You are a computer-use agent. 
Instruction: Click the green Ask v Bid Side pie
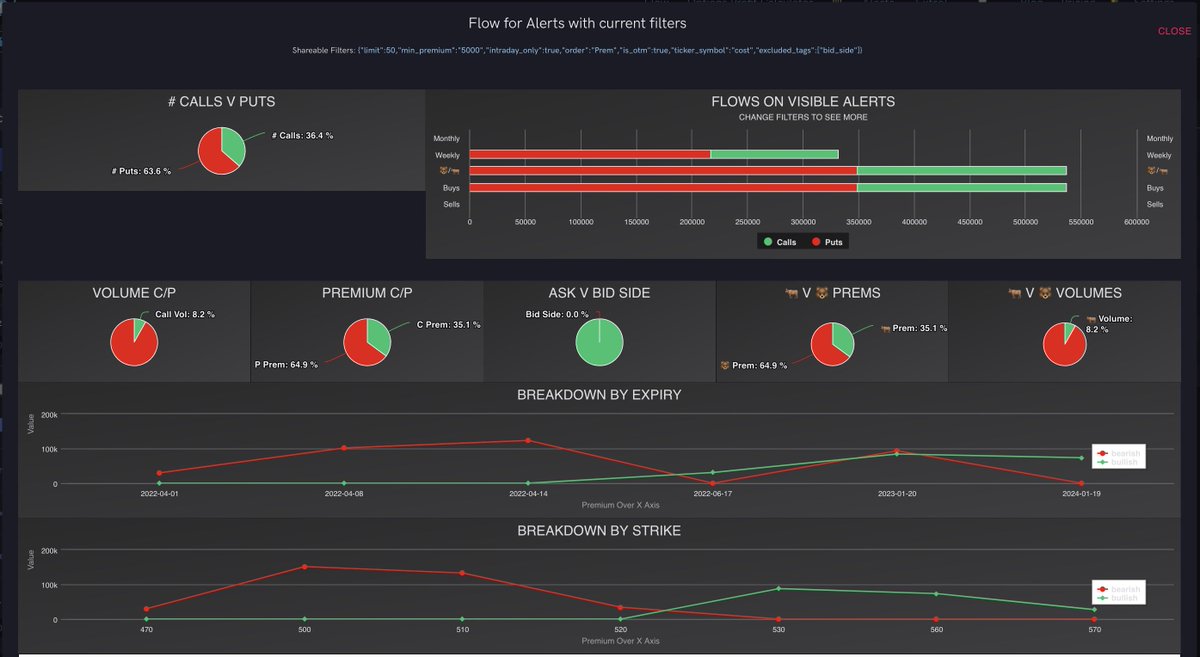(x=599, y=342)
